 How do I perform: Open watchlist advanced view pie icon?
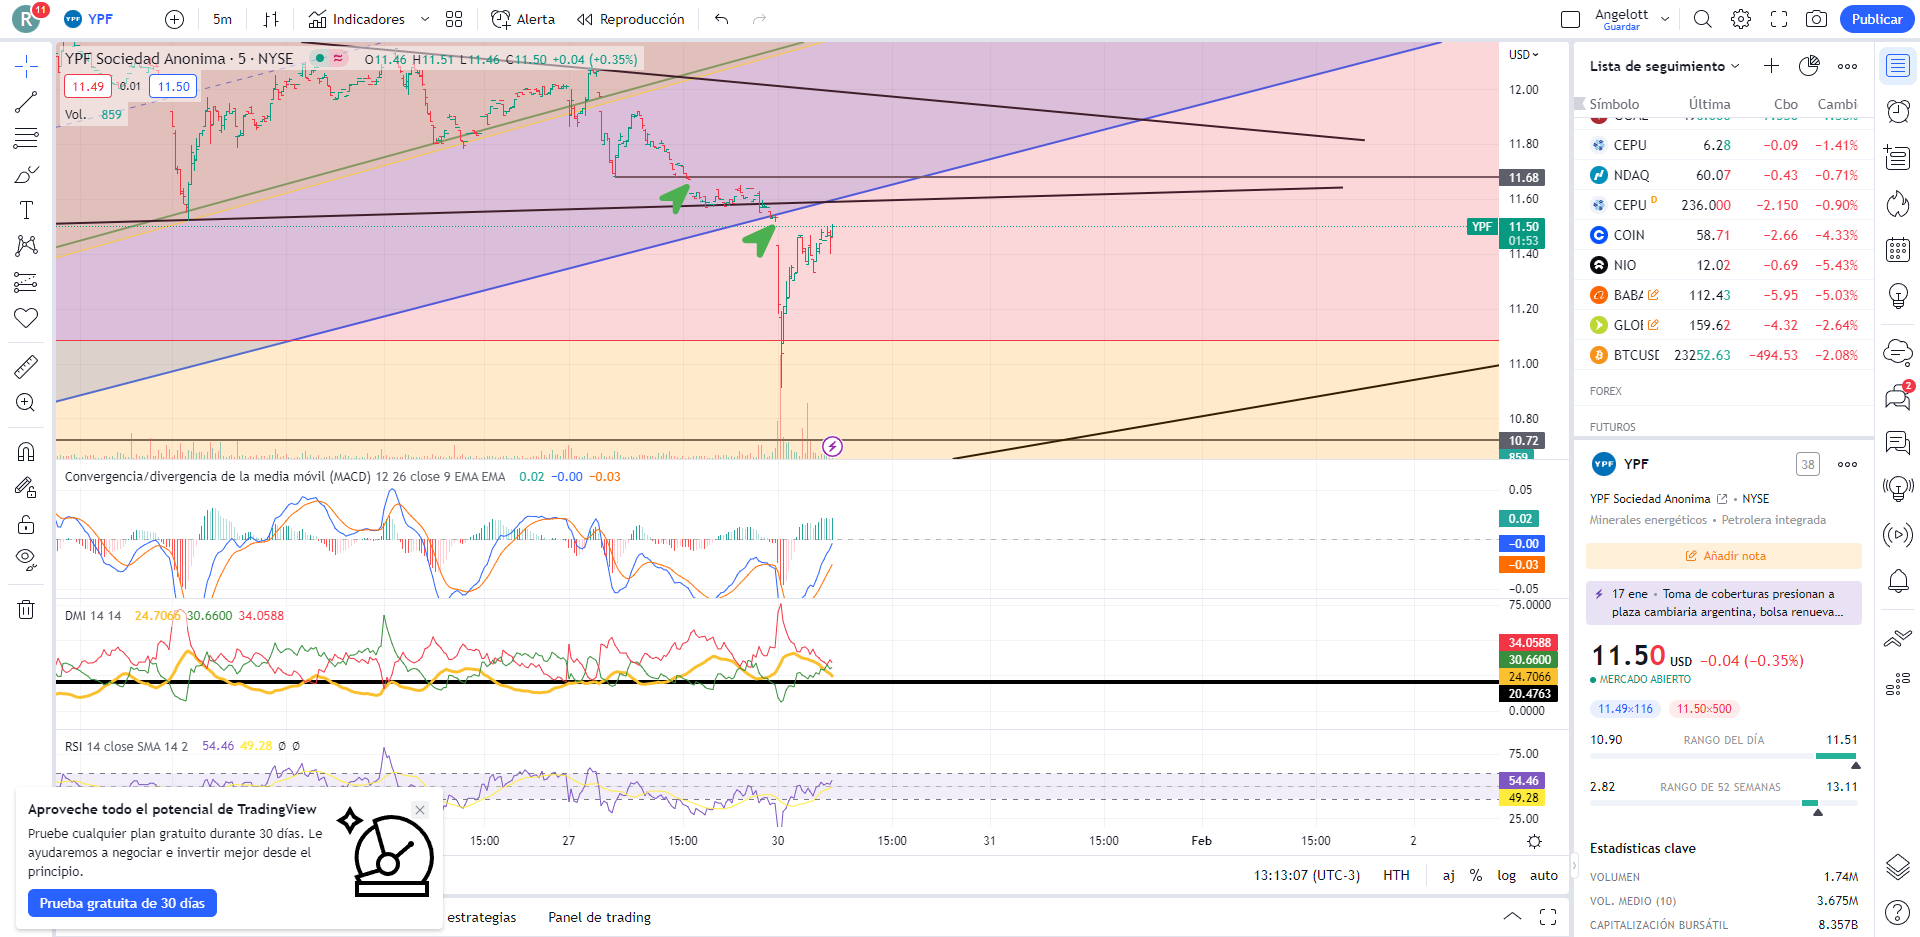point(1809,66)
